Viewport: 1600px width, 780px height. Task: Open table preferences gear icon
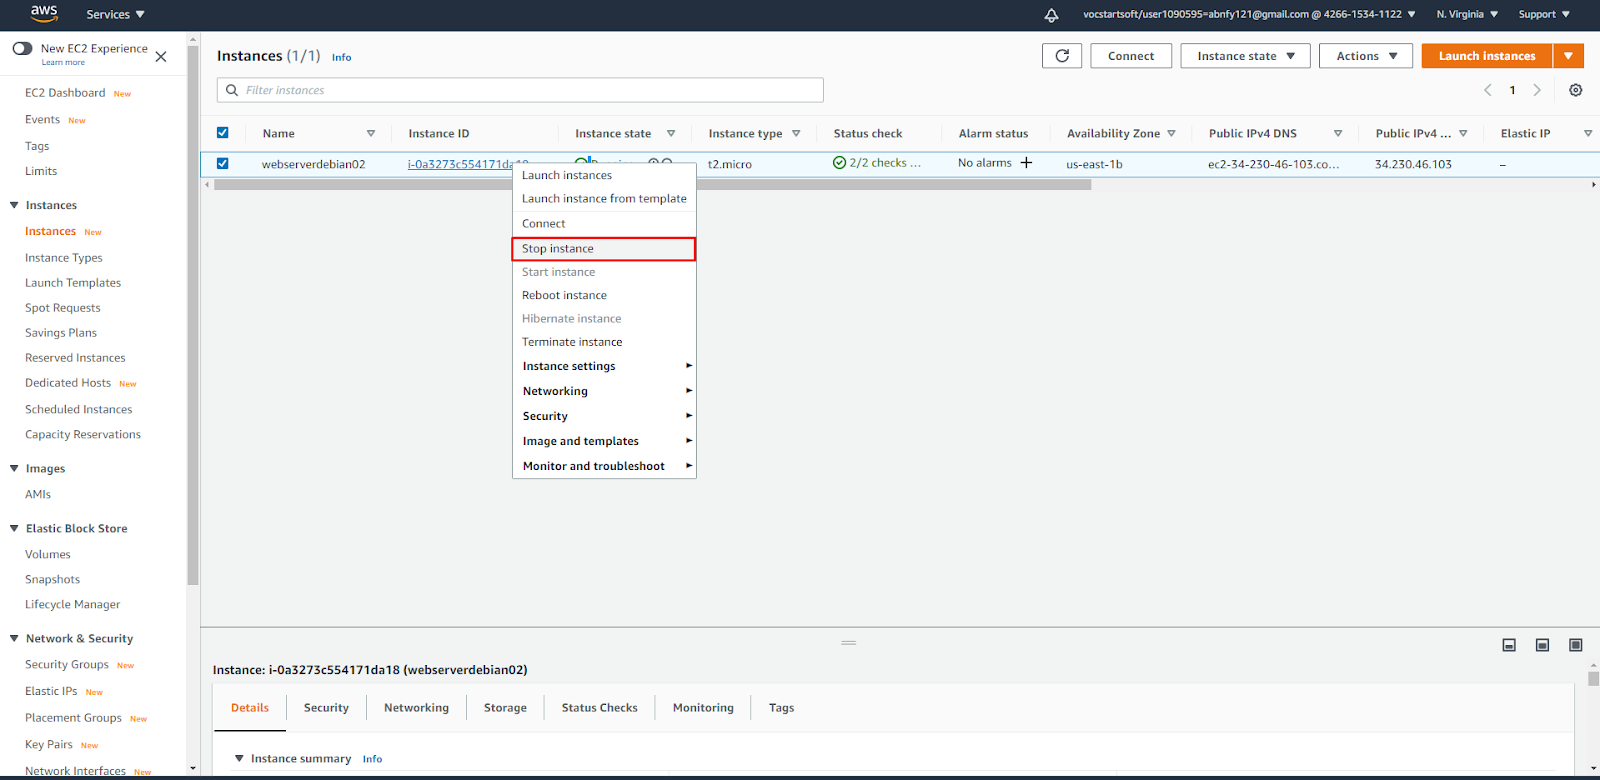[1575, 90]
